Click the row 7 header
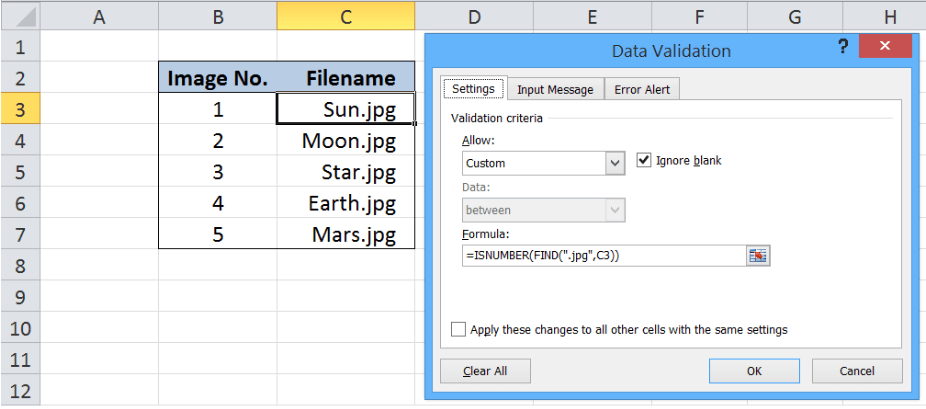The image size is (926, 409). (x=20, y=236)
